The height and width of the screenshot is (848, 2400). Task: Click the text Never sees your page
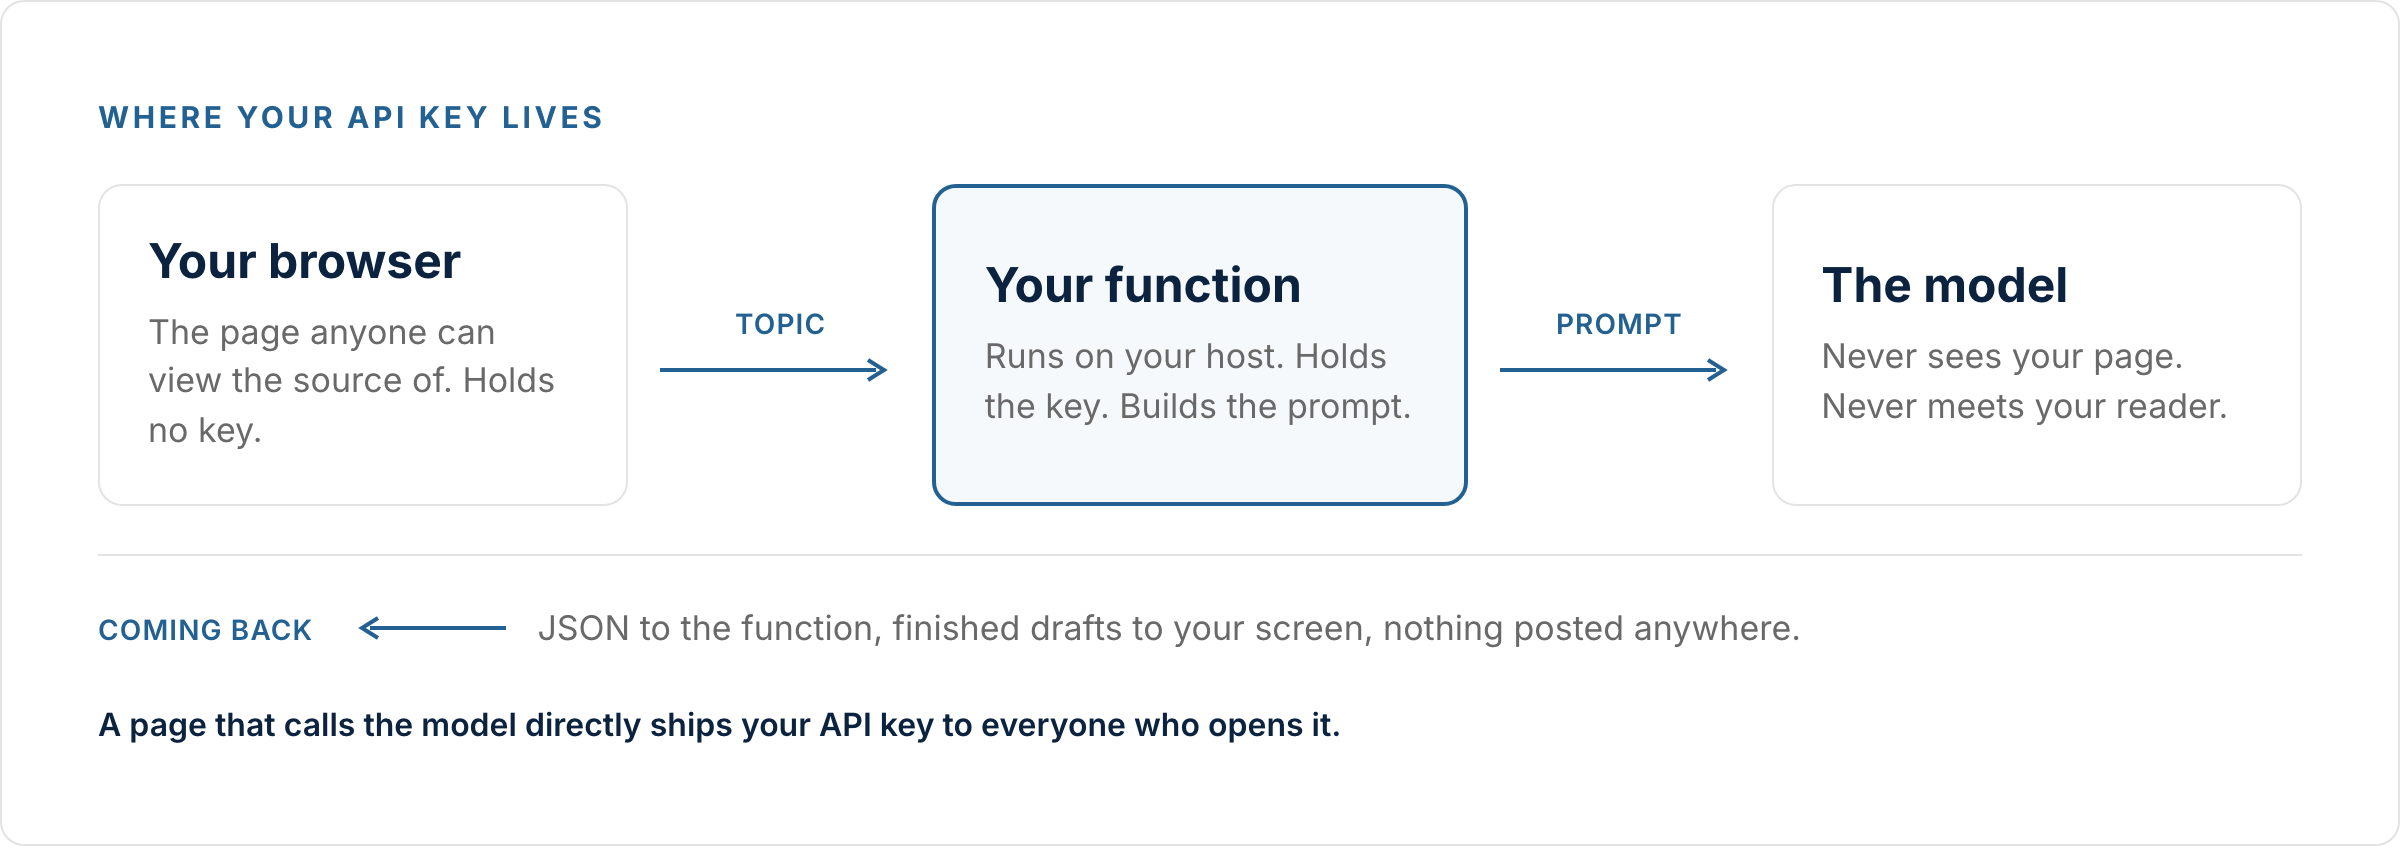tap(2002, 357)
